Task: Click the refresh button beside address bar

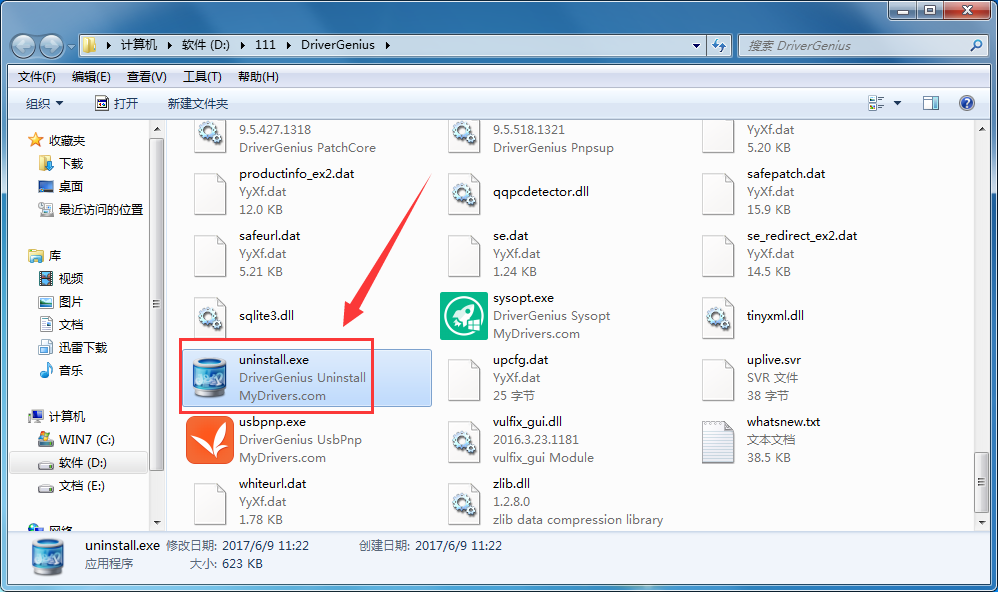Action: point(719,45)
